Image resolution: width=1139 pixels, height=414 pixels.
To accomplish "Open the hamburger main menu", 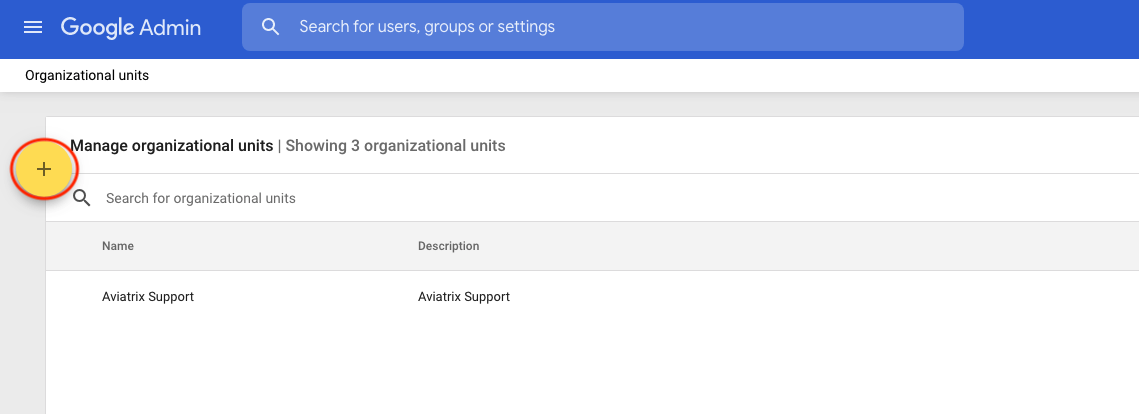I will click(x=33, y=27).
